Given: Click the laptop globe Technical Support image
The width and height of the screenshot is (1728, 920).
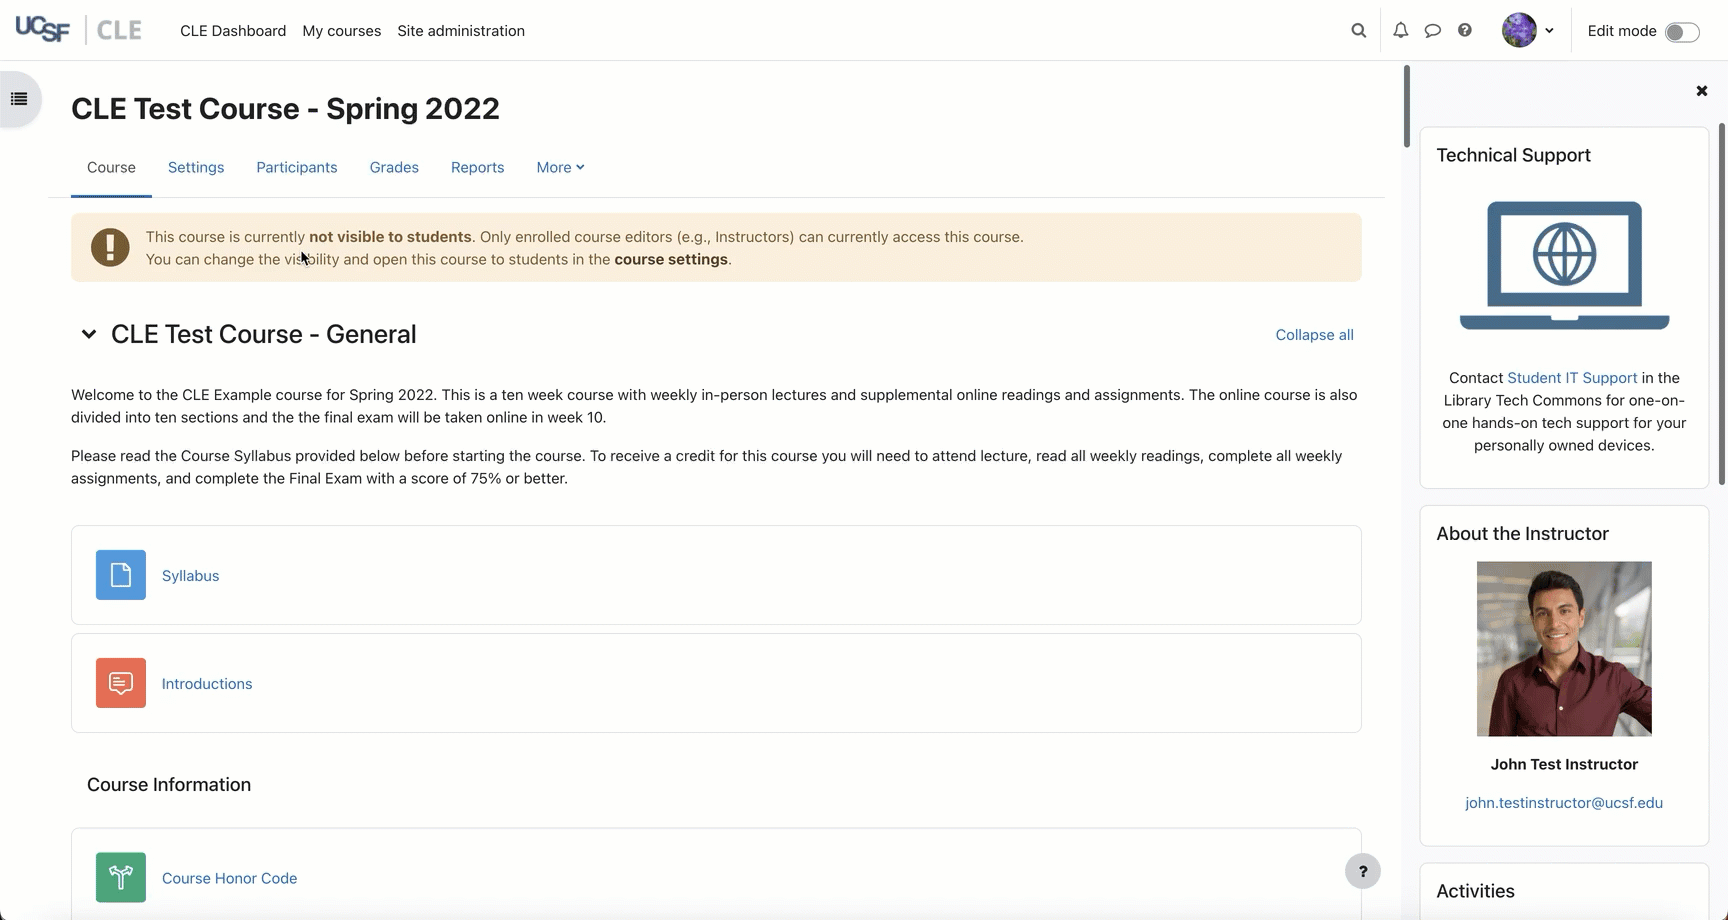Looking at the screenshot, I should pos(1564,265).
